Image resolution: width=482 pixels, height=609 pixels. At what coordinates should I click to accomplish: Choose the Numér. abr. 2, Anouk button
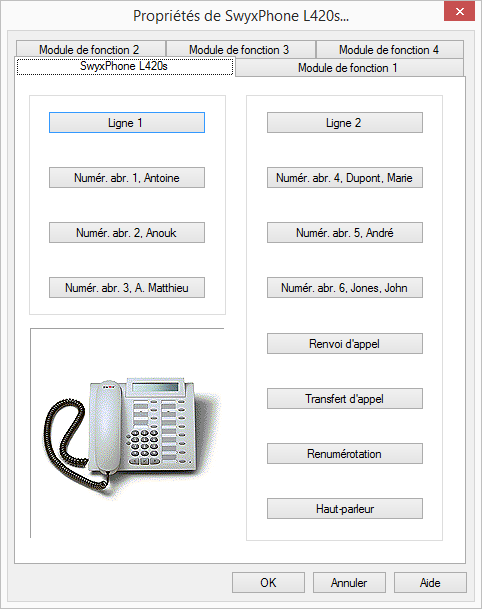(x=127, y=233)
